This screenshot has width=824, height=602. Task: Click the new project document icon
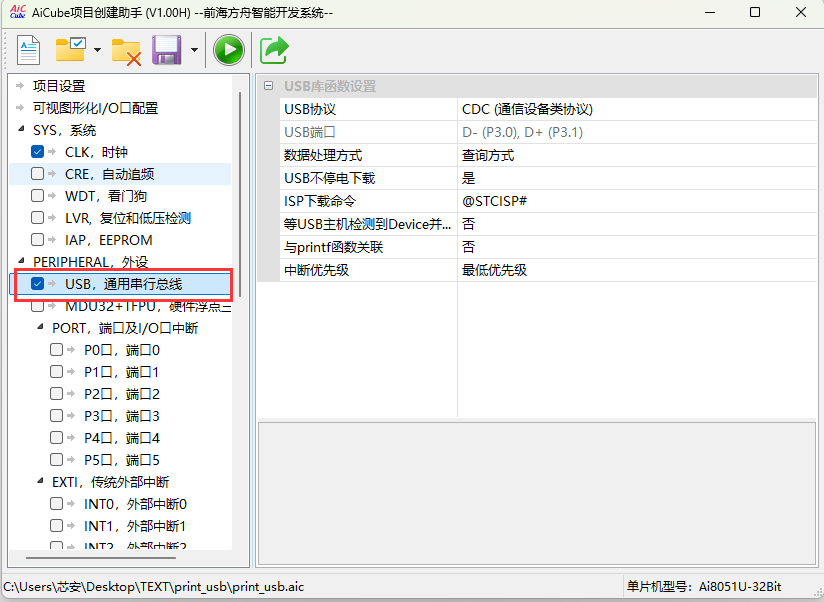28,50
